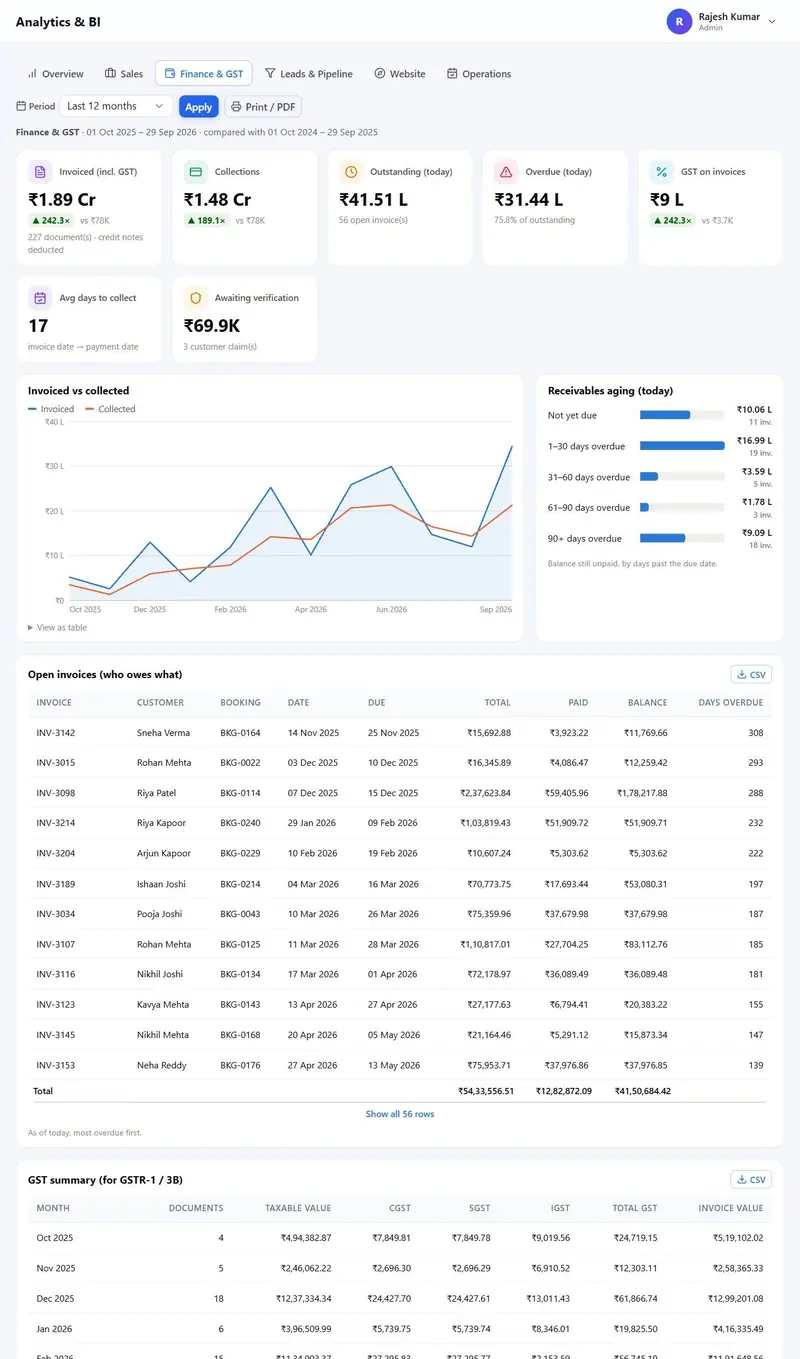This screenshot has width=800, height=1359.
Task: Open the user menu chevron beside Rajesh Kumar
Action: [772, 21]
